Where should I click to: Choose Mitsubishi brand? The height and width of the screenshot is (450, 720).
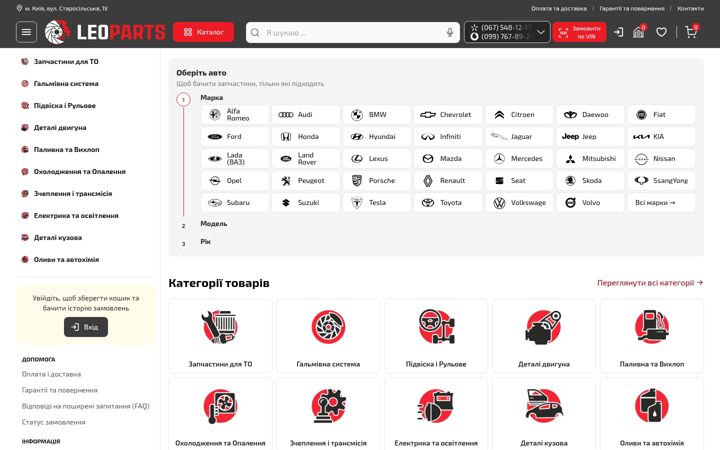pos(590,159)
